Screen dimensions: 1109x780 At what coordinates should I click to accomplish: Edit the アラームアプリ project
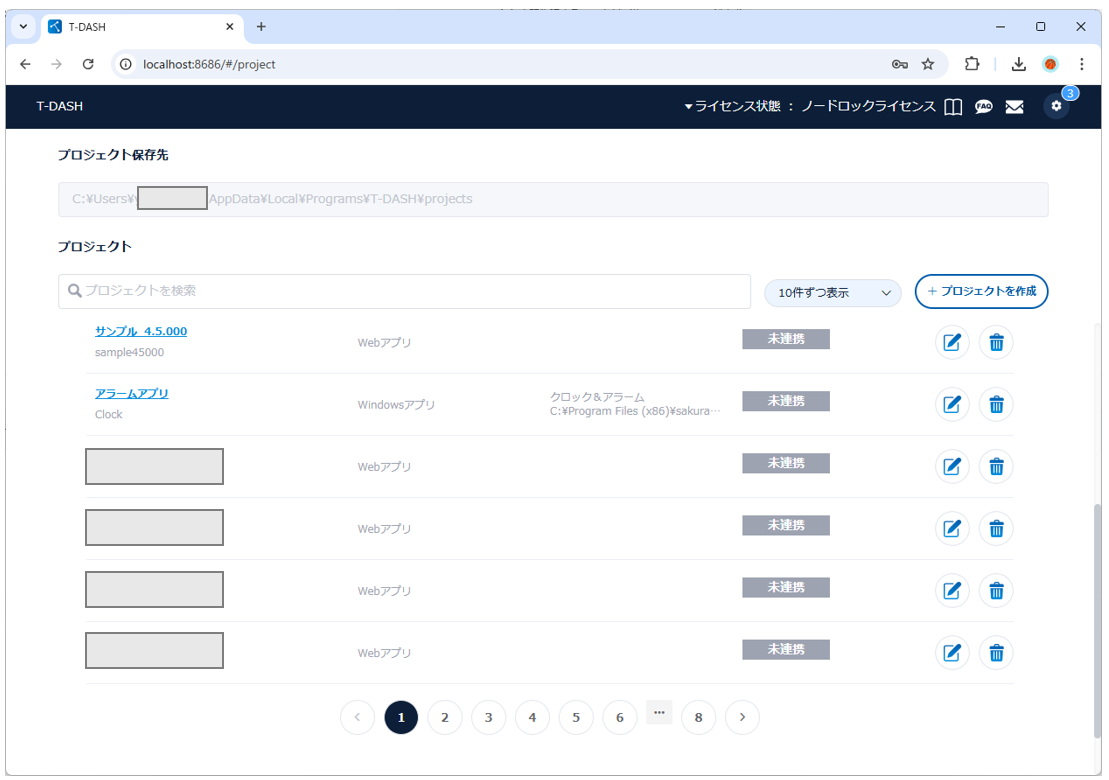[952, 405]
